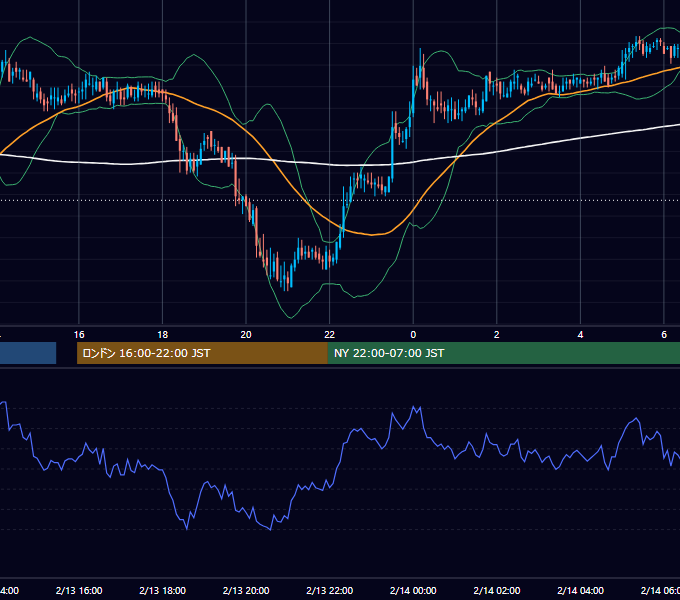Click the 2/13 22:00 time label

pos(330,590)
